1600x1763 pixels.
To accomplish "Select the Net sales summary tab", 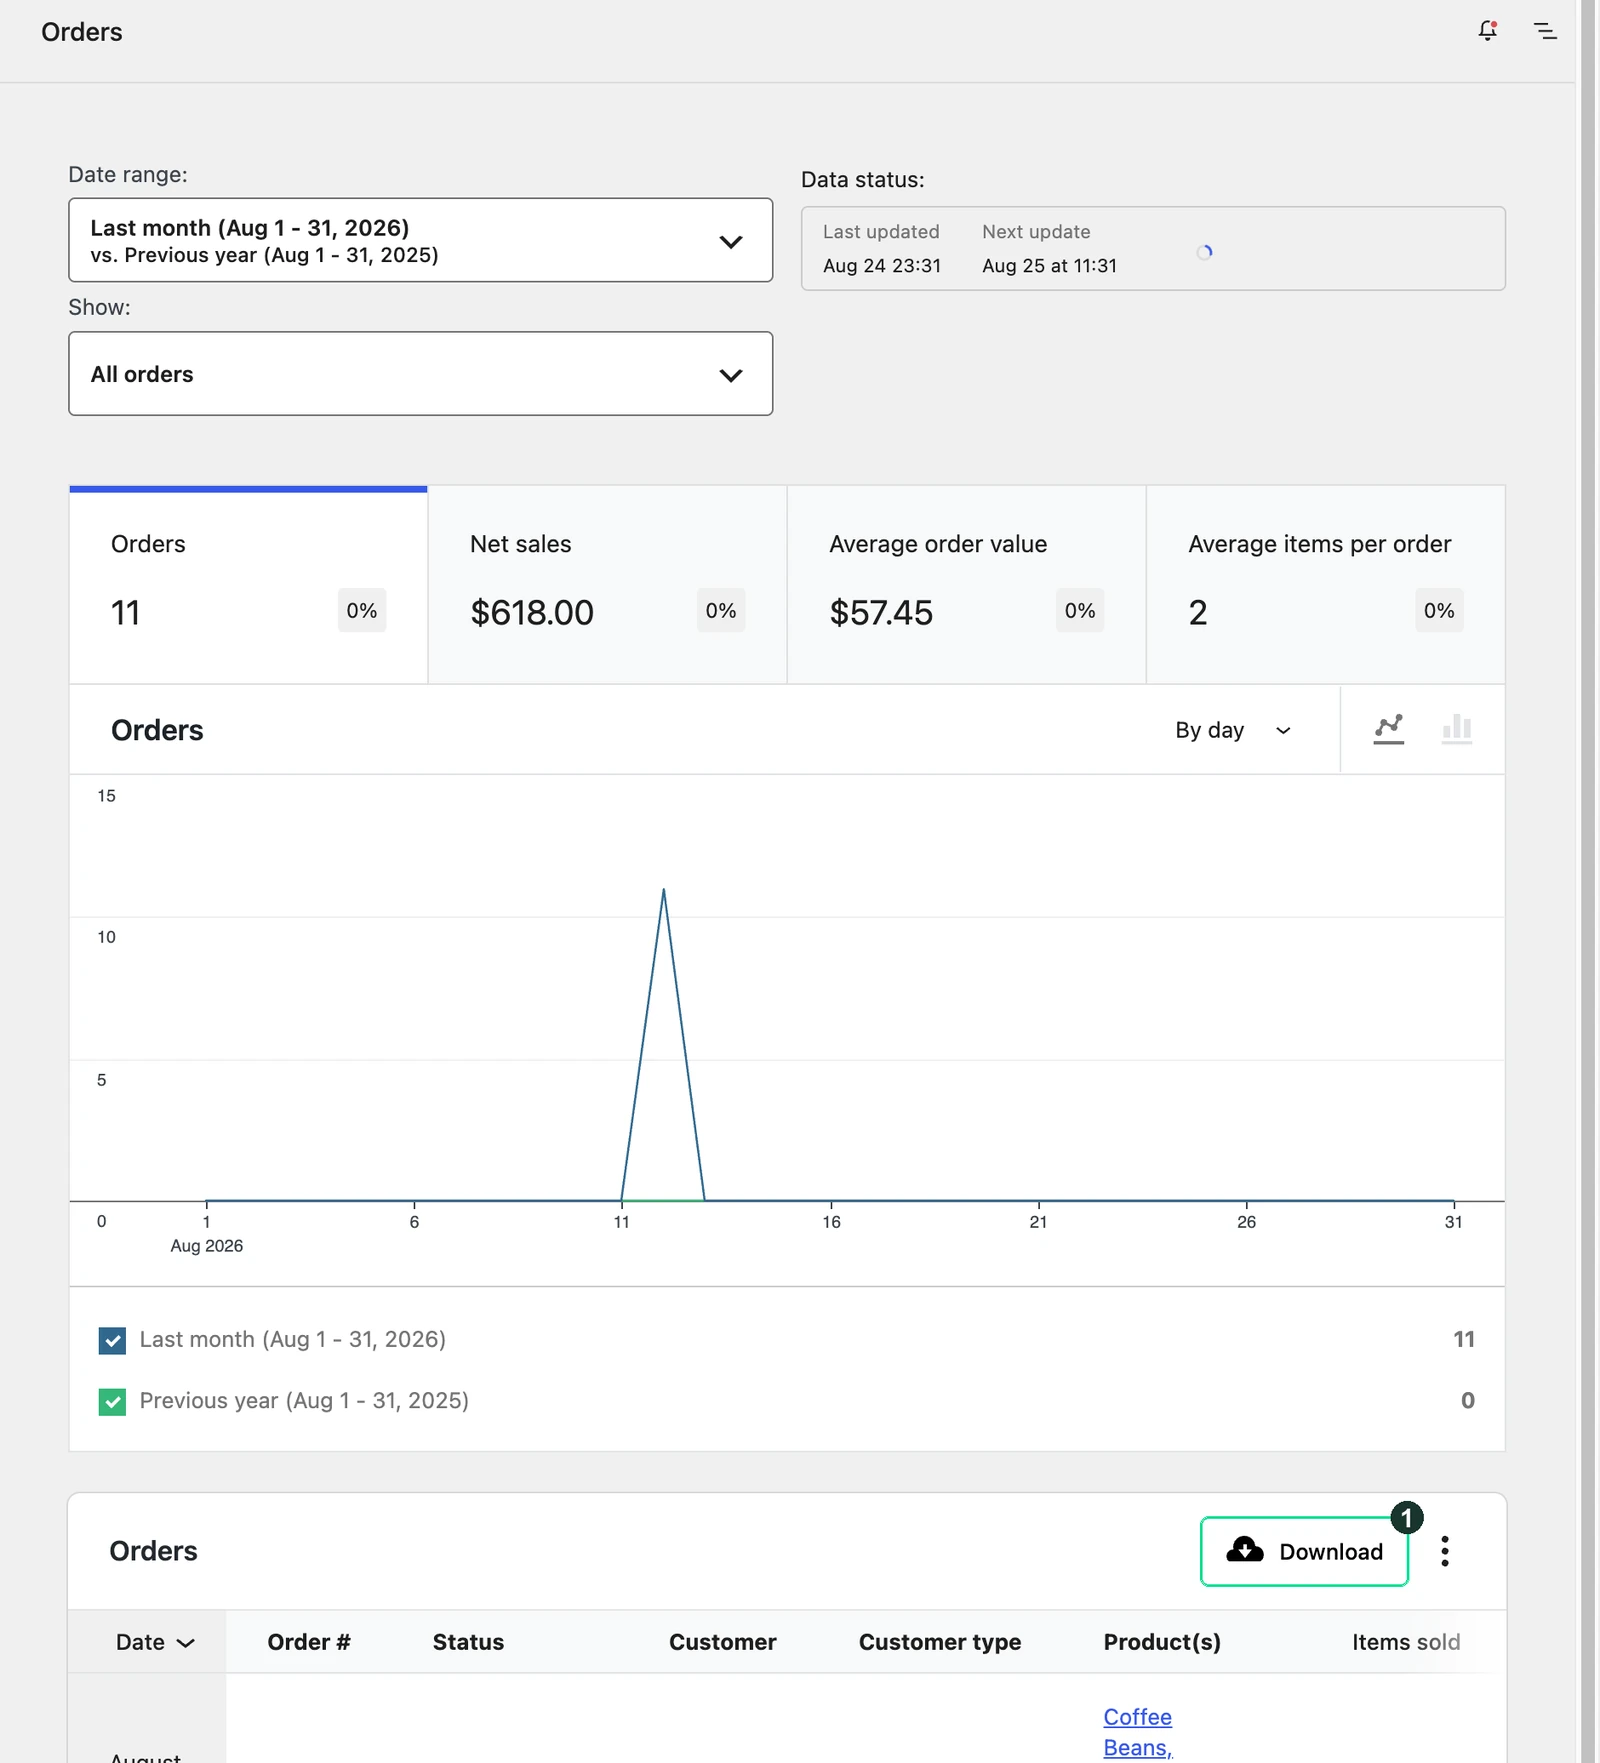I will (607, 585).
